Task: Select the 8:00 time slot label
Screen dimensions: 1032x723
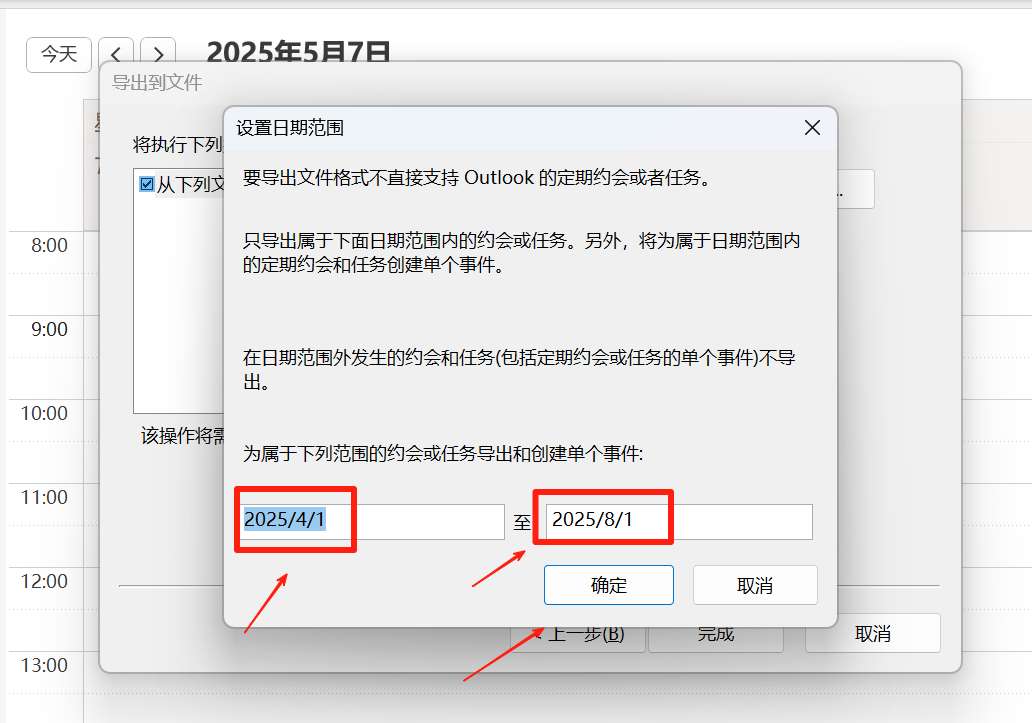Action: [49, 245]
